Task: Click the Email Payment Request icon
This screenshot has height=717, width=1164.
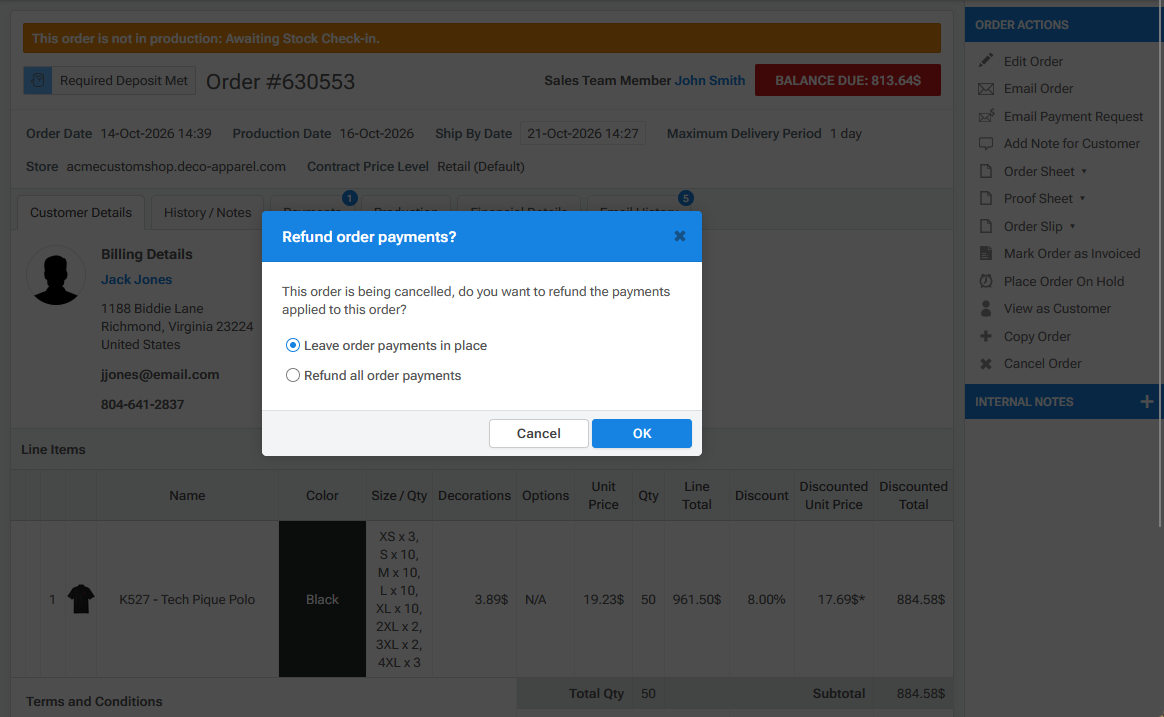Action: (x=986, y=116)
